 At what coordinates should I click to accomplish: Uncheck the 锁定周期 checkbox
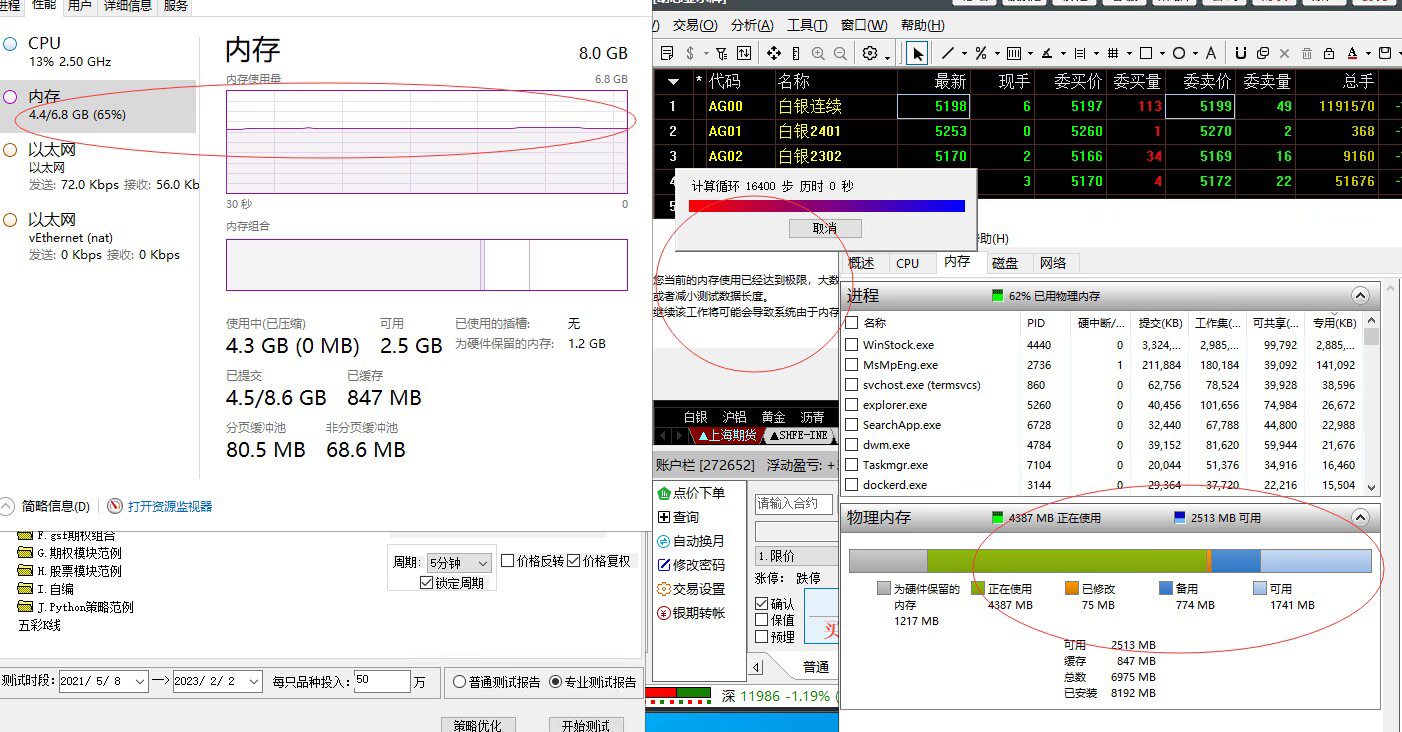427,583
